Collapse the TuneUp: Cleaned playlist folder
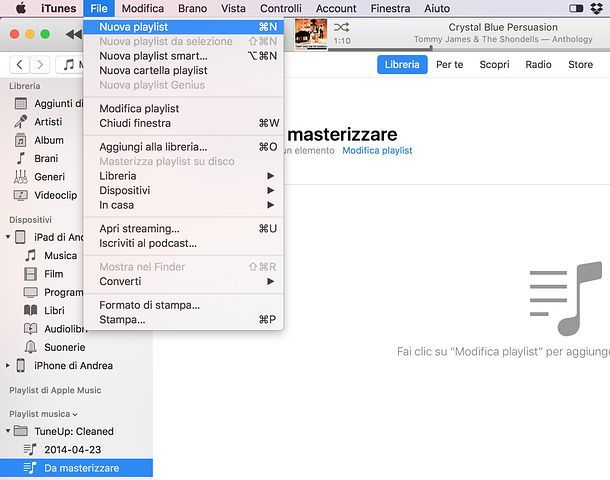 (10, 431)
